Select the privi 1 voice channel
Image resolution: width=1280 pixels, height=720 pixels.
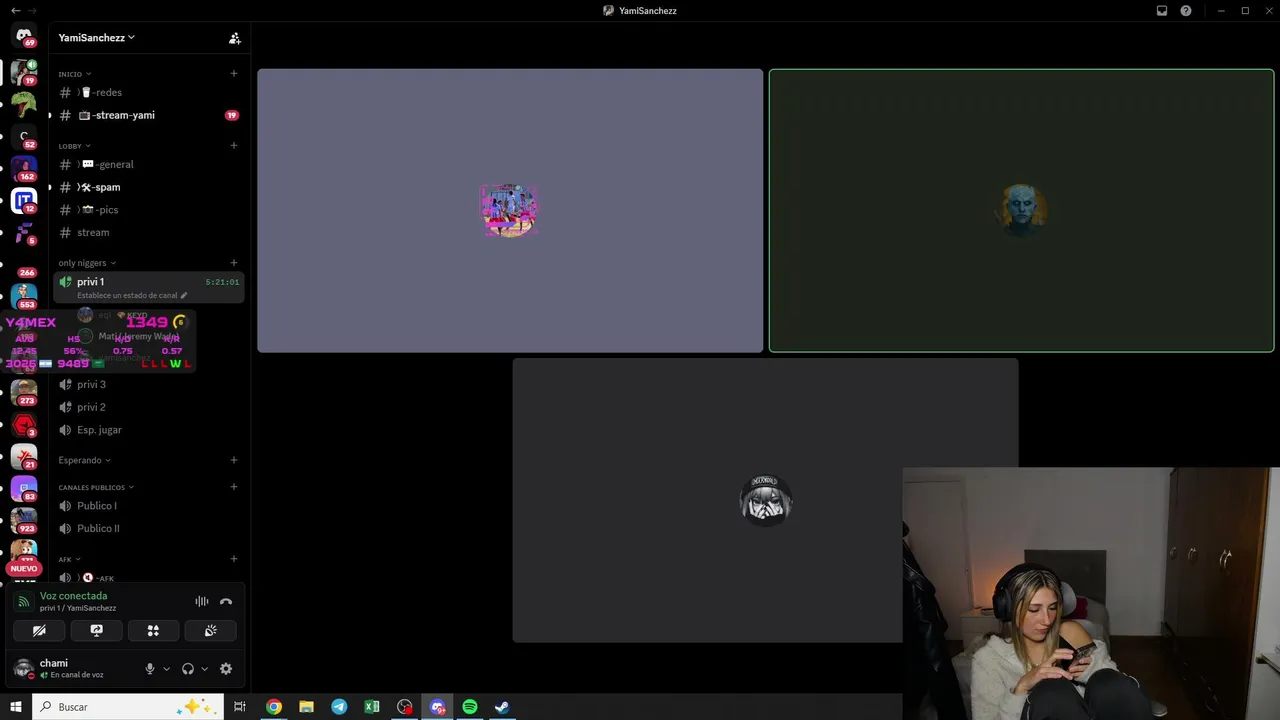point(148,287)
